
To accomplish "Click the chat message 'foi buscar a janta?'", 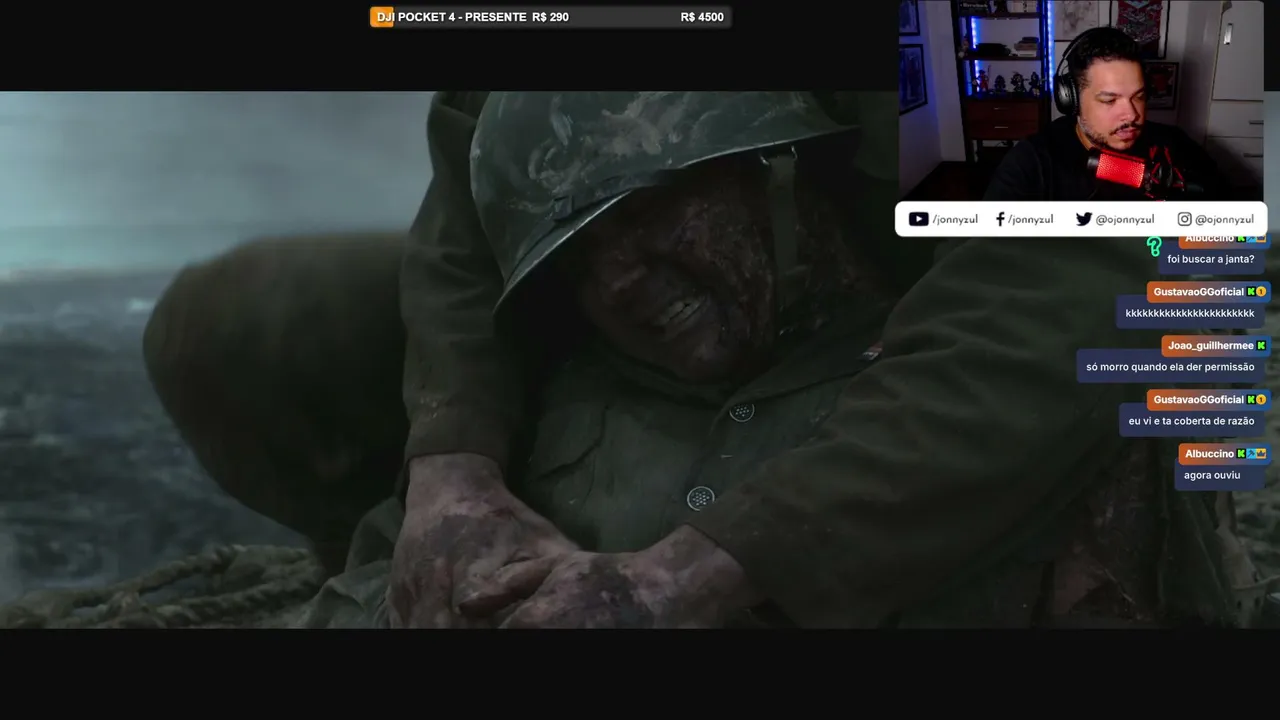I will (1210, 259).
